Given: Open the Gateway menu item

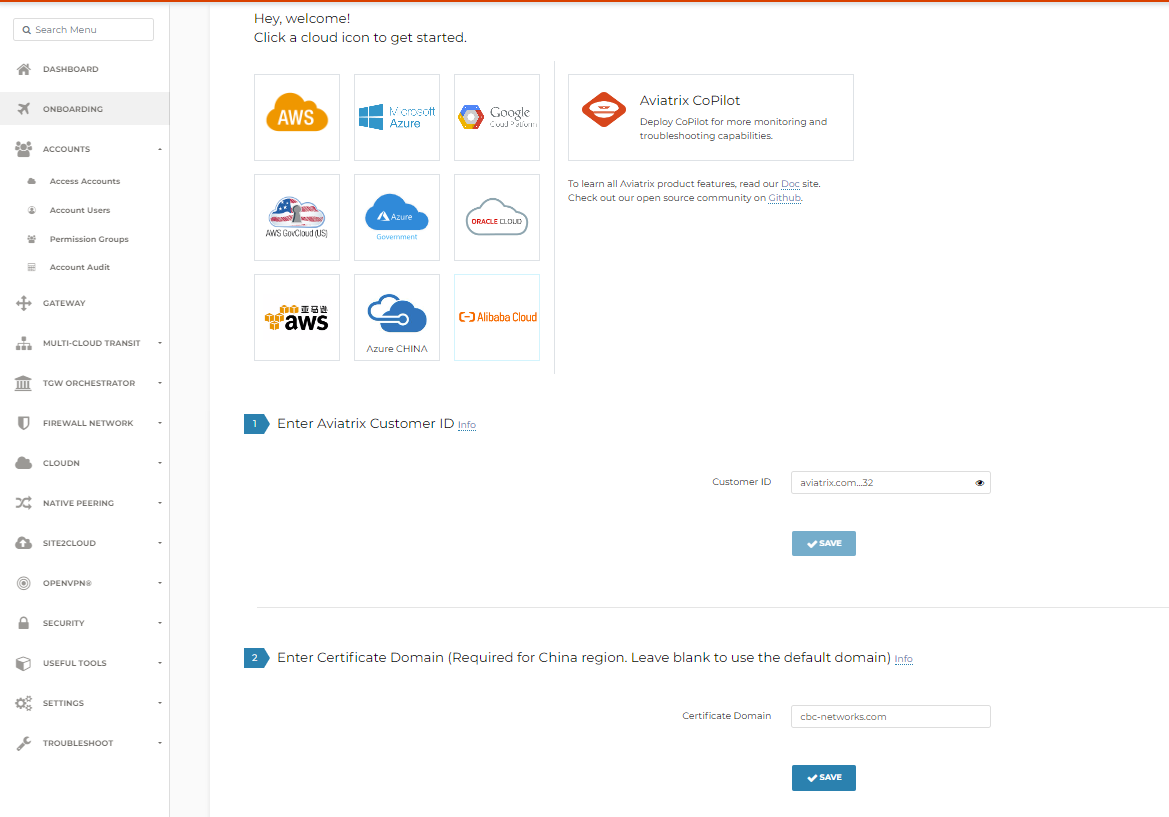Looking at the screenshot, I should point(64,303).
